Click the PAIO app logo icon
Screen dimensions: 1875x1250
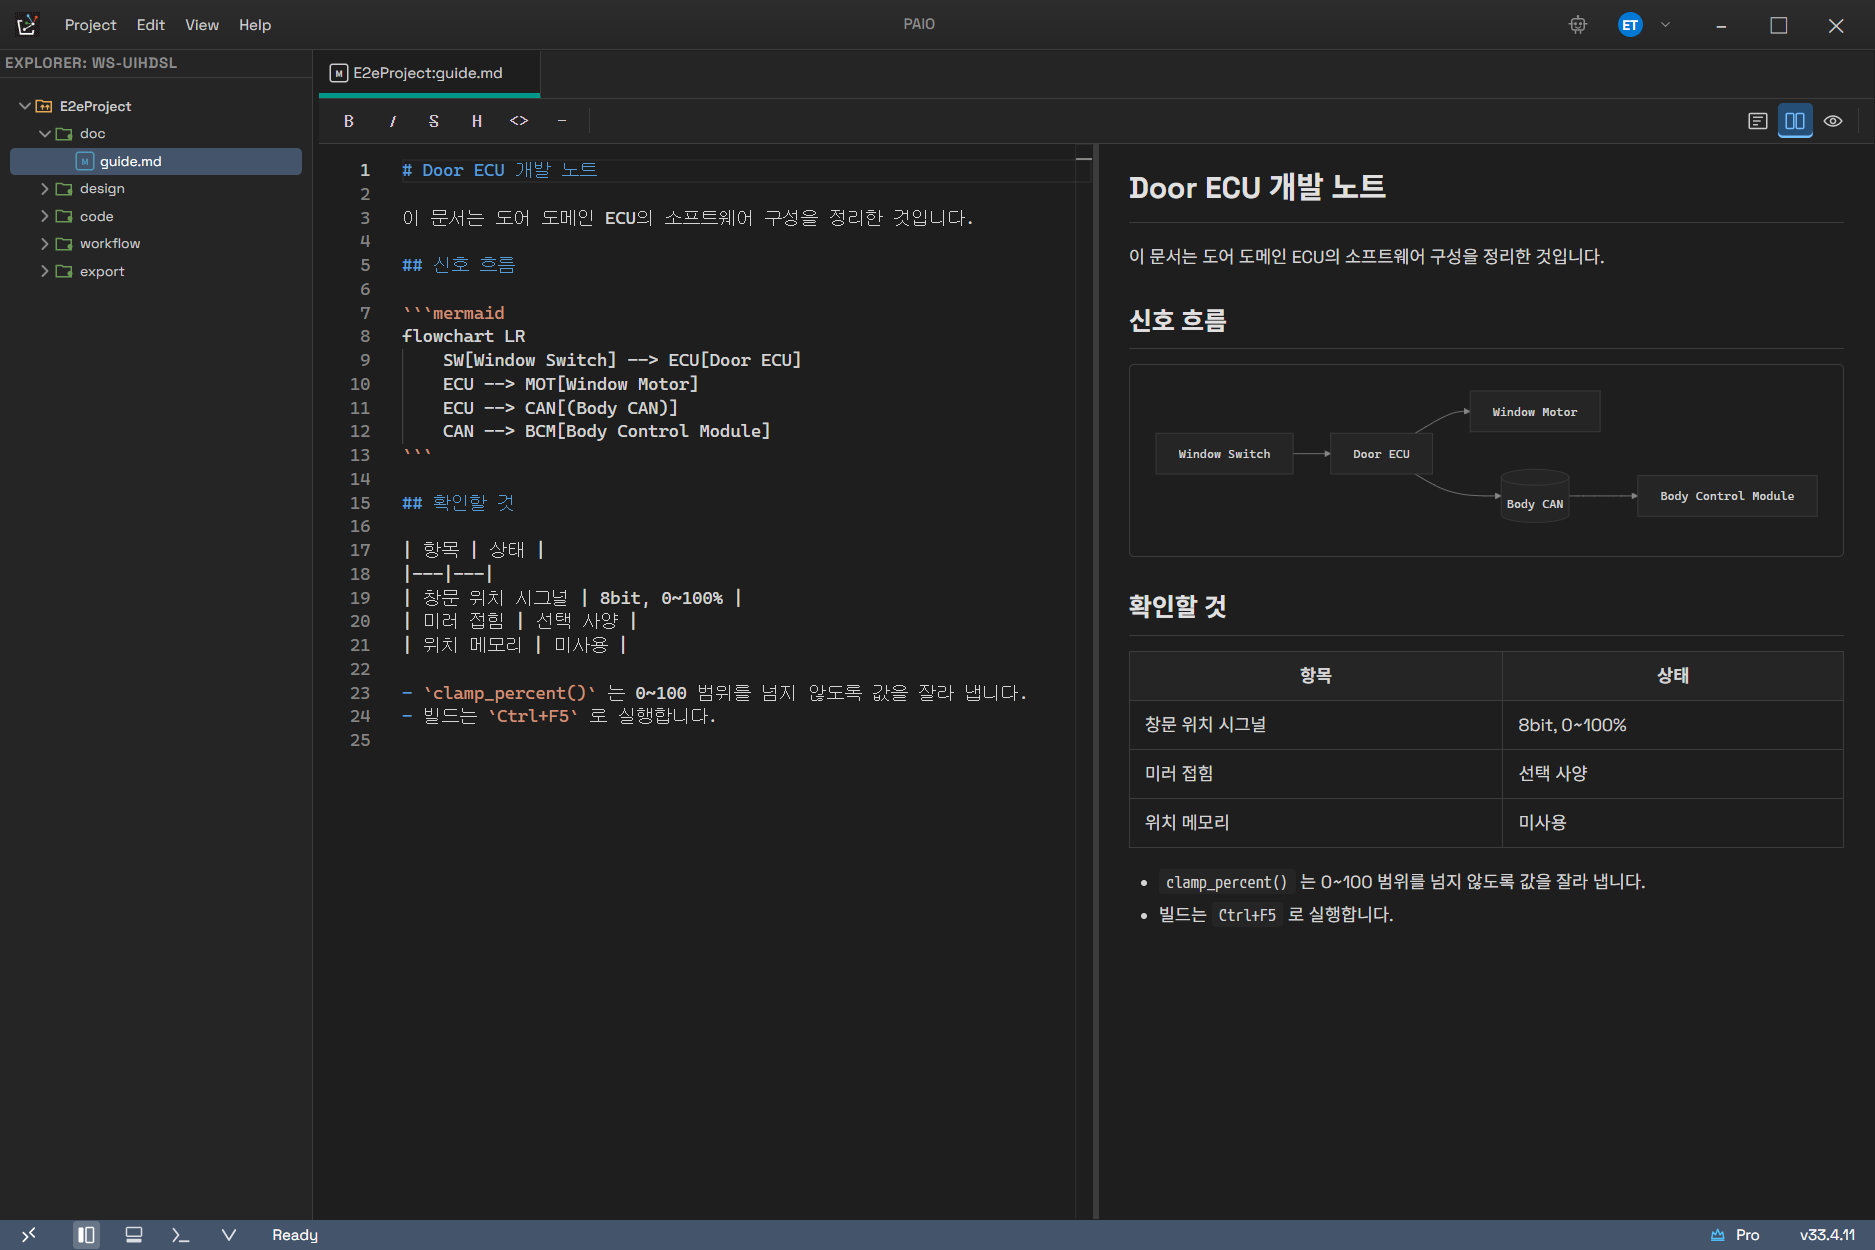point(28,24)
